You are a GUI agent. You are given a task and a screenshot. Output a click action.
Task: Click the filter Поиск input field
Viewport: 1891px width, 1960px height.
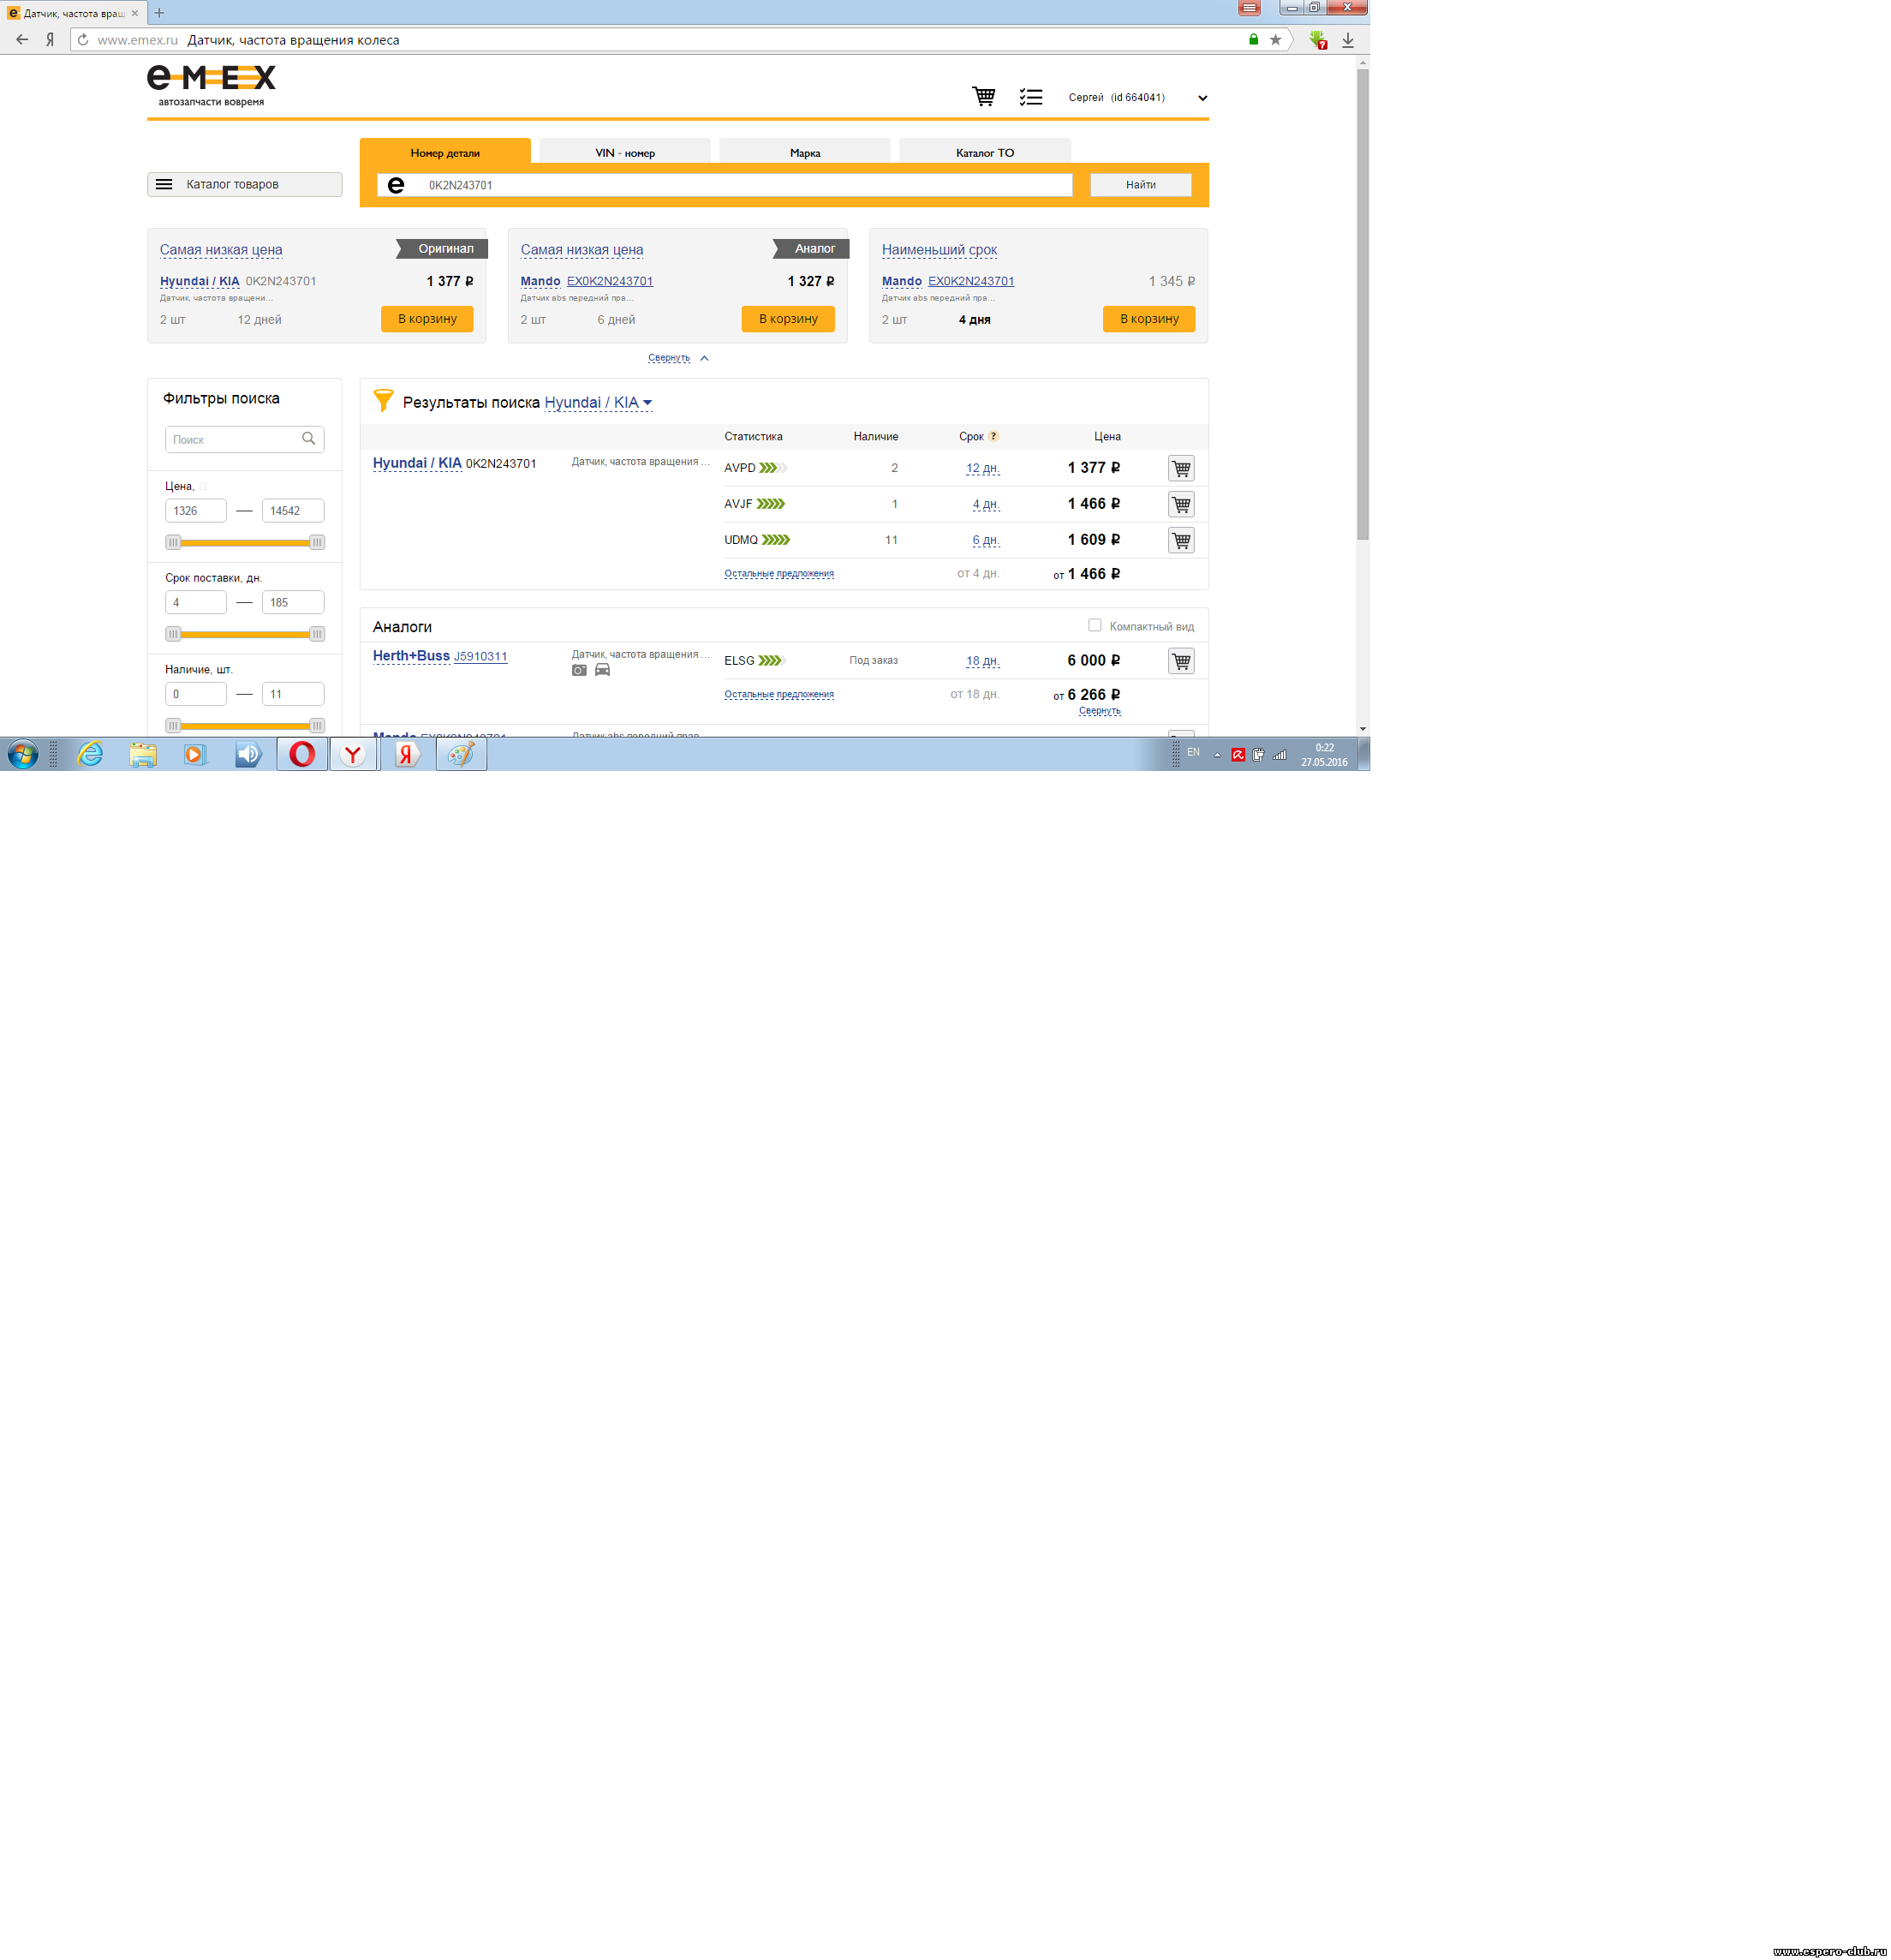(244, 439)
